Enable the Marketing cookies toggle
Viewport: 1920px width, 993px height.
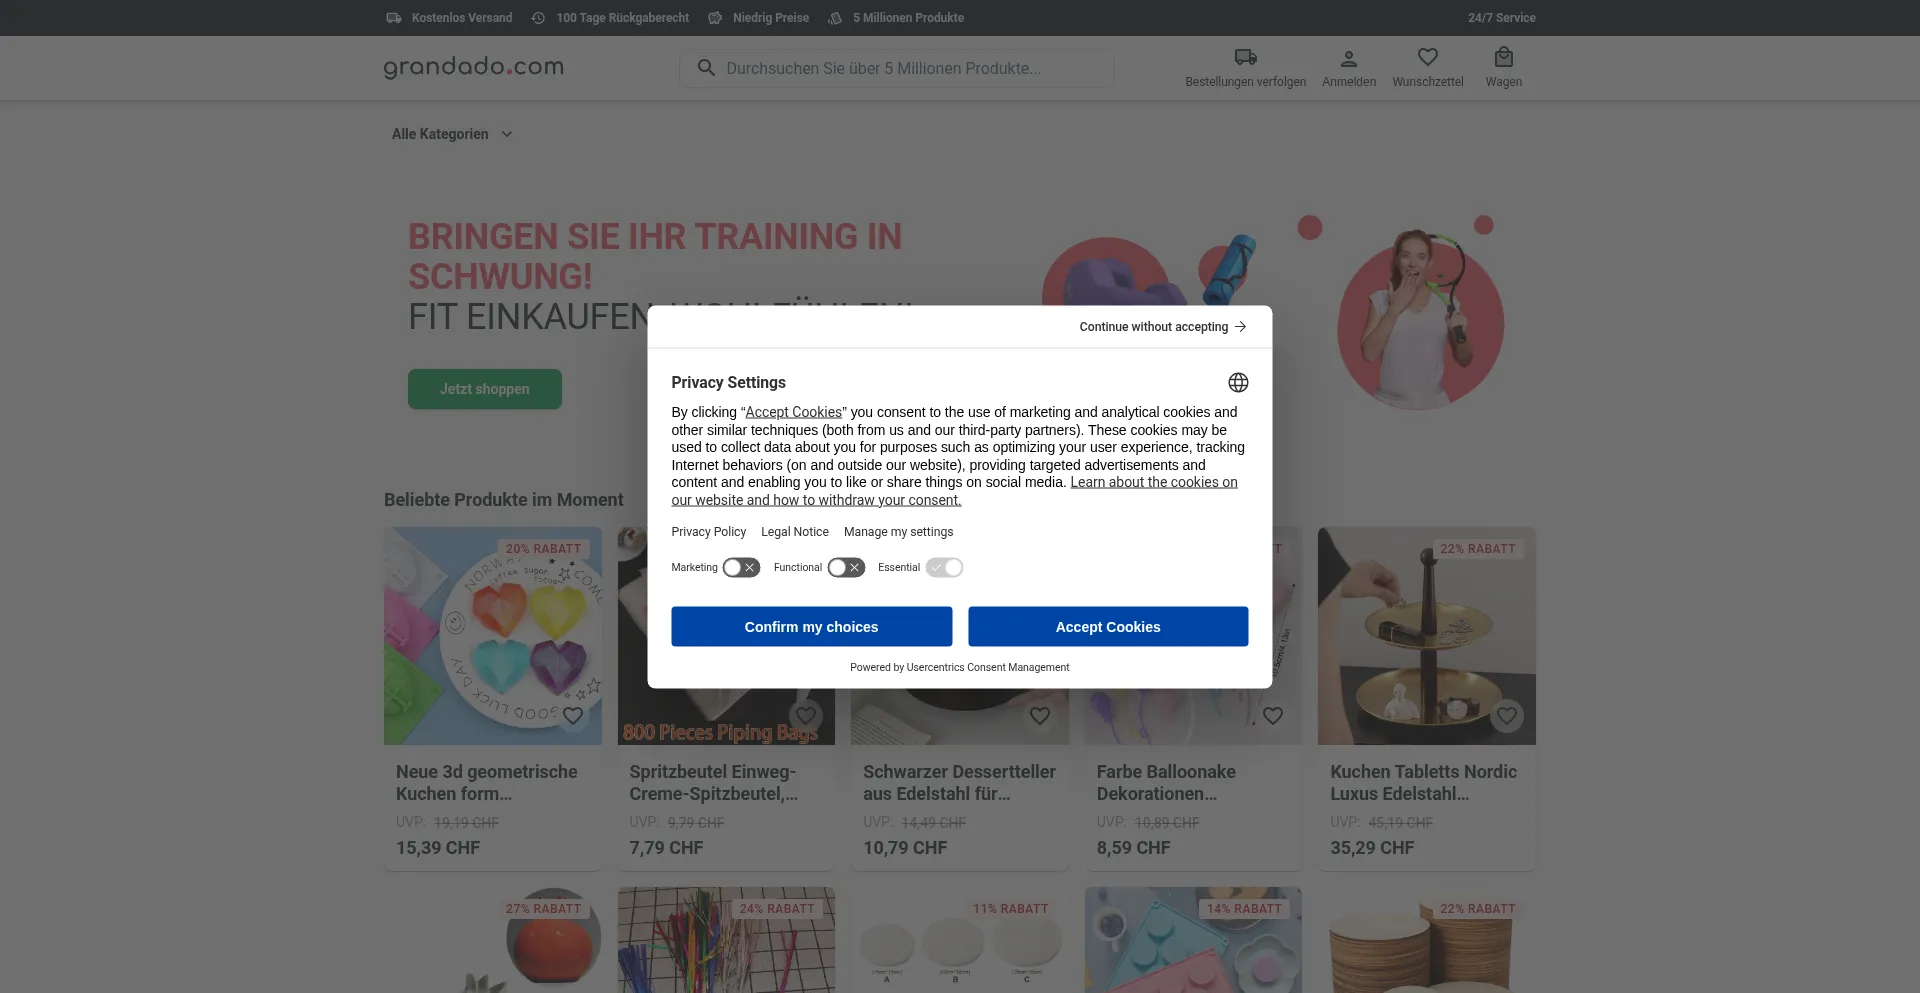[x=741, y=568]
